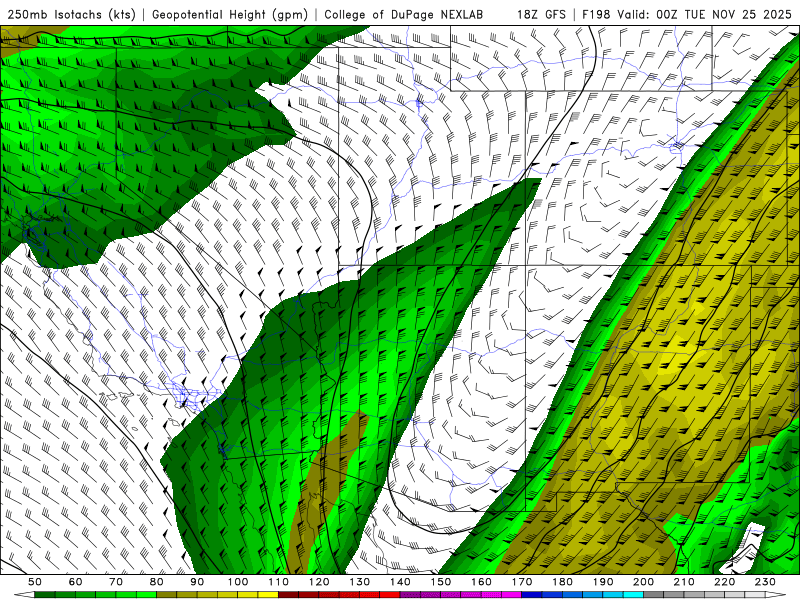The height and width of the screenshot is (600, 800).
Task: Click the legend value '230'
Action: click(765, 582)
